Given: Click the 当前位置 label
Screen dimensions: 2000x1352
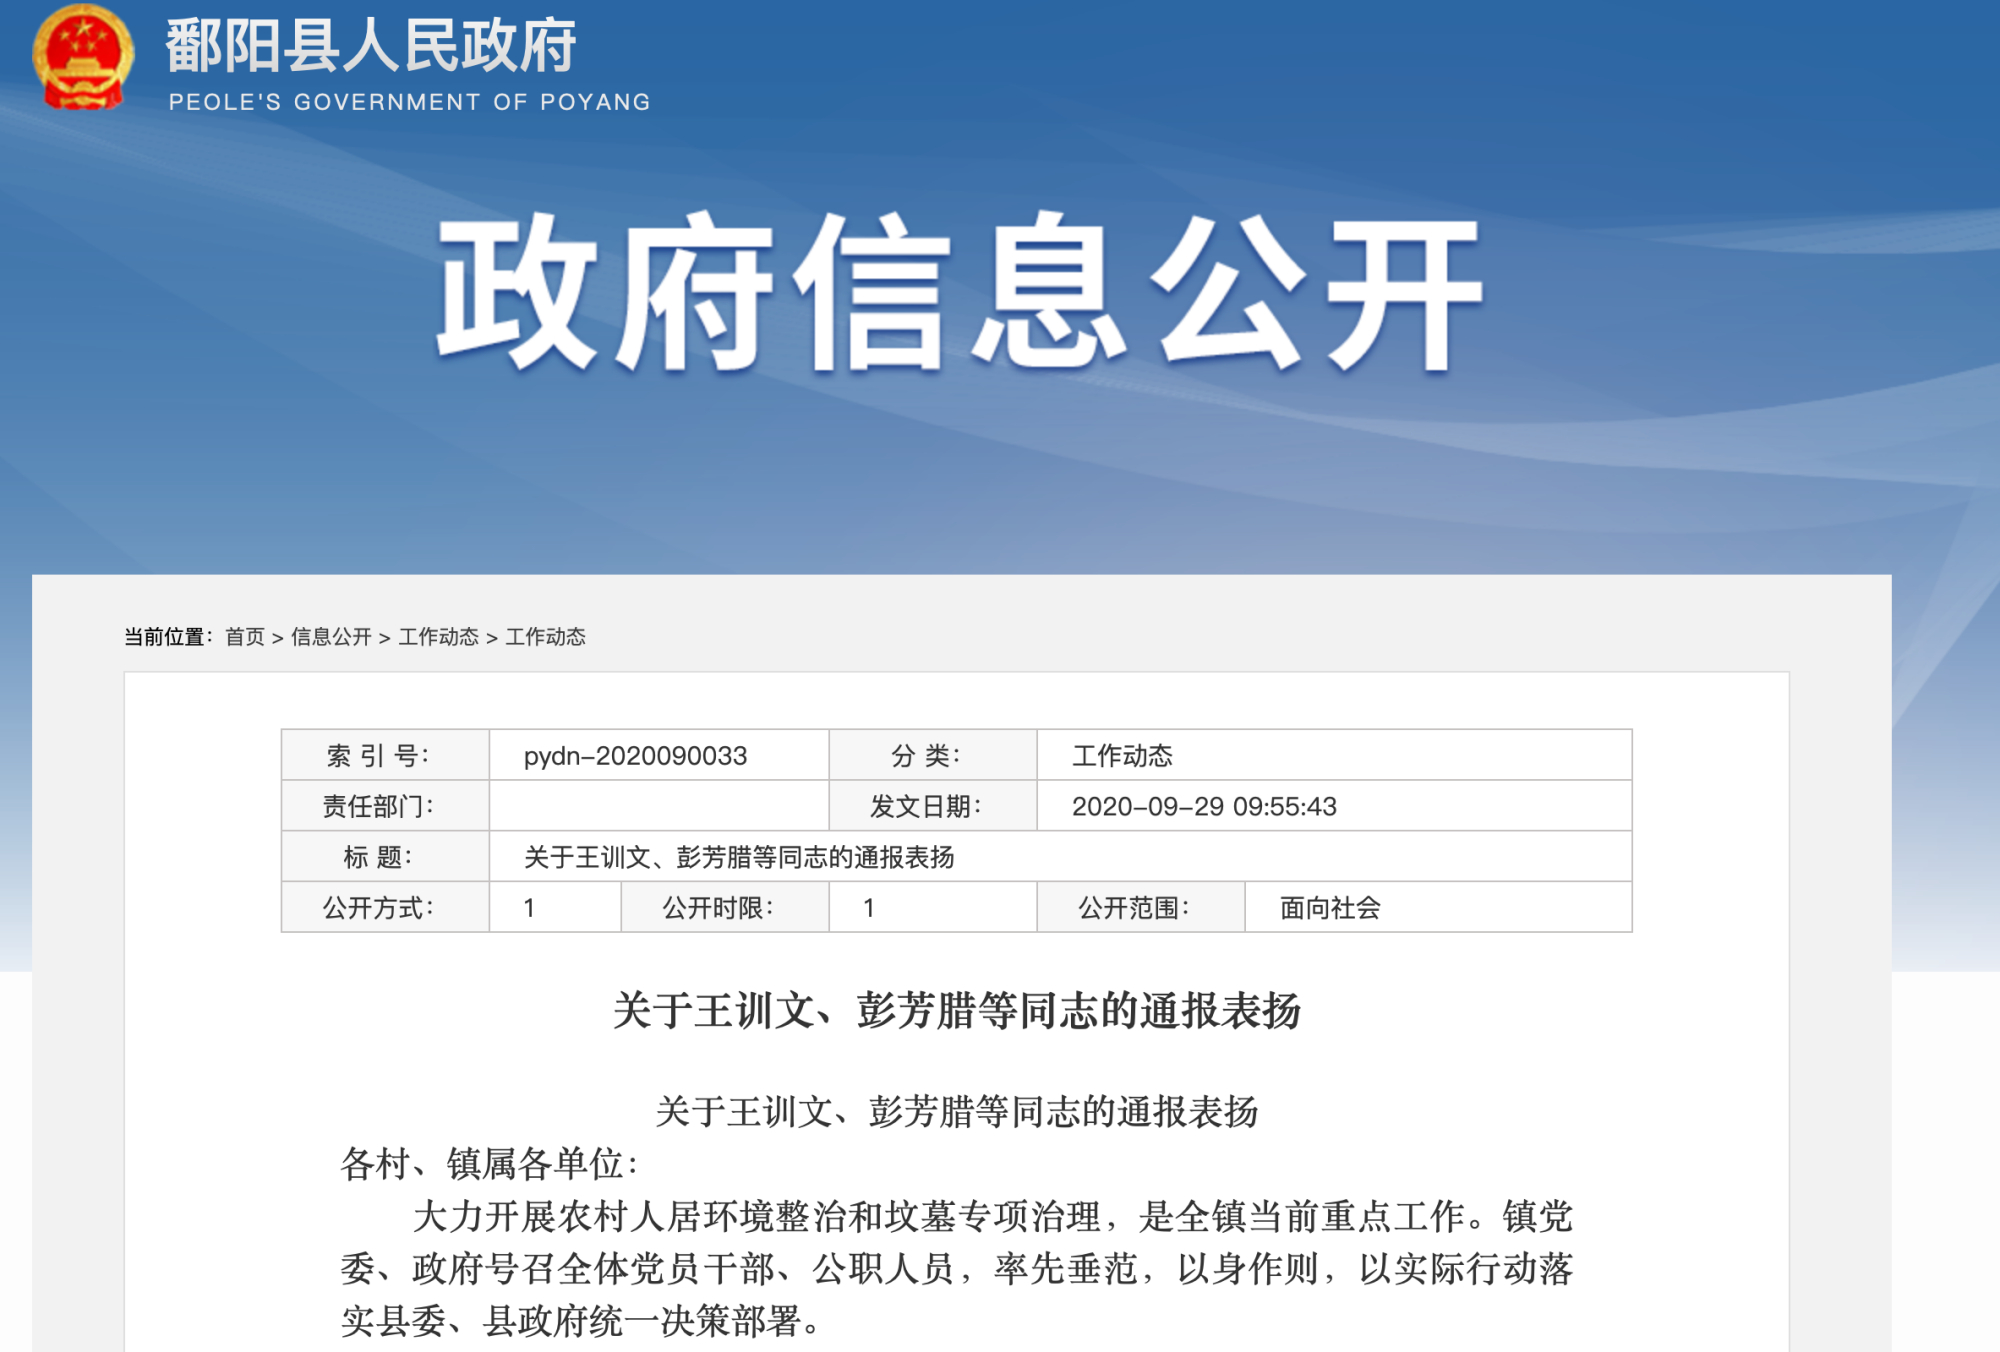Looking at the screenshot, I should point(167,637).
